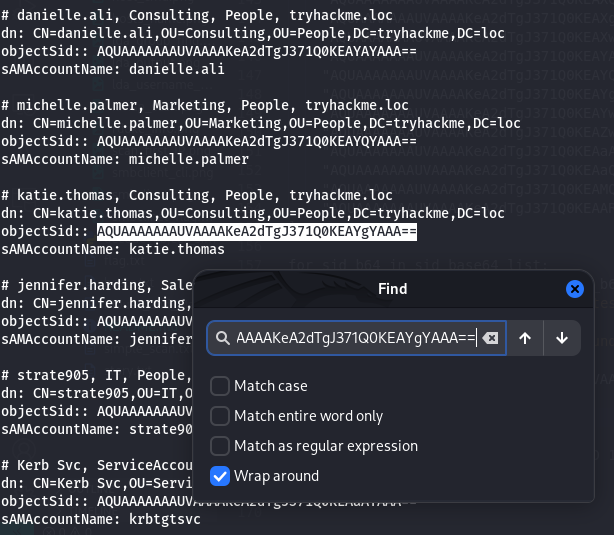This screenshot has width=614, height=535.
Task: Jump to previous match with up arrow
Action: coord(525,338)
